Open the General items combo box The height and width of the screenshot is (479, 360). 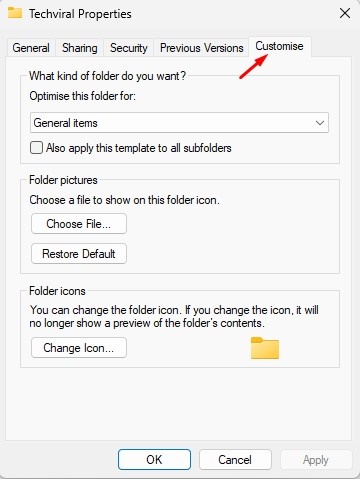[179, 123]
